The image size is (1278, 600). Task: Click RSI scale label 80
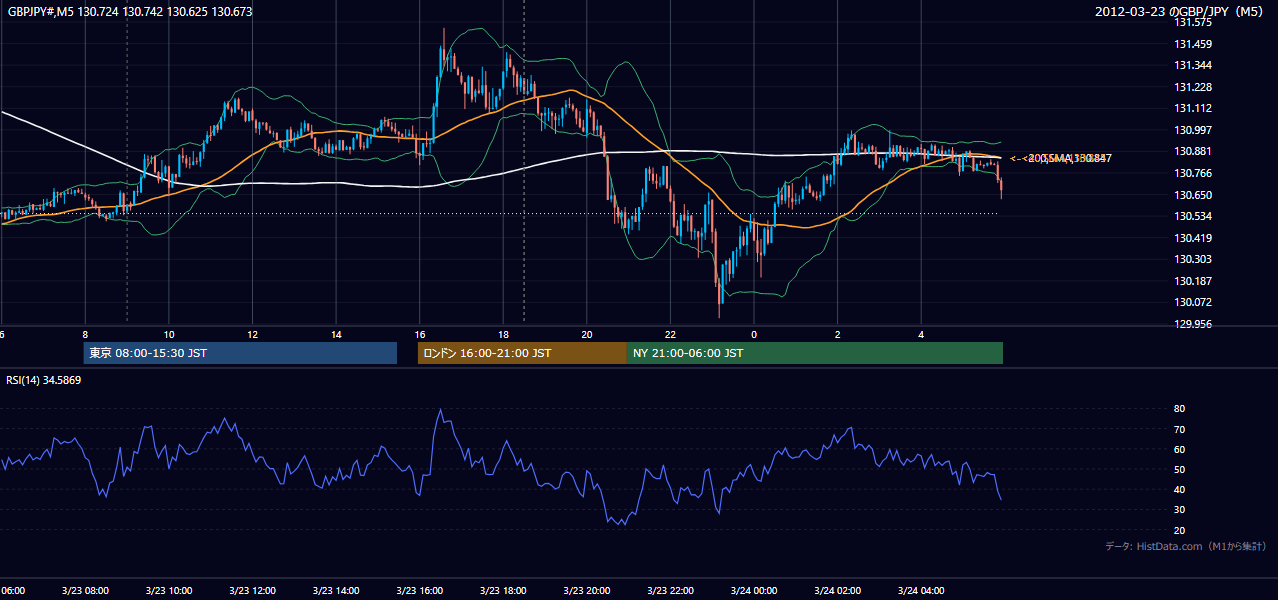point(1180,409)
